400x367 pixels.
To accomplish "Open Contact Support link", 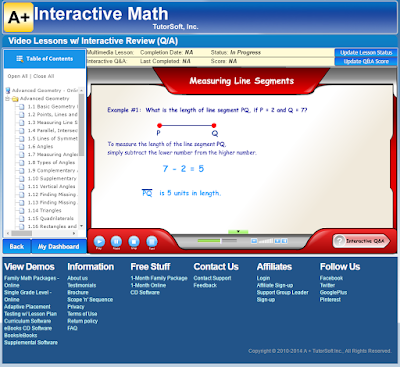I will tap(212, 278).
